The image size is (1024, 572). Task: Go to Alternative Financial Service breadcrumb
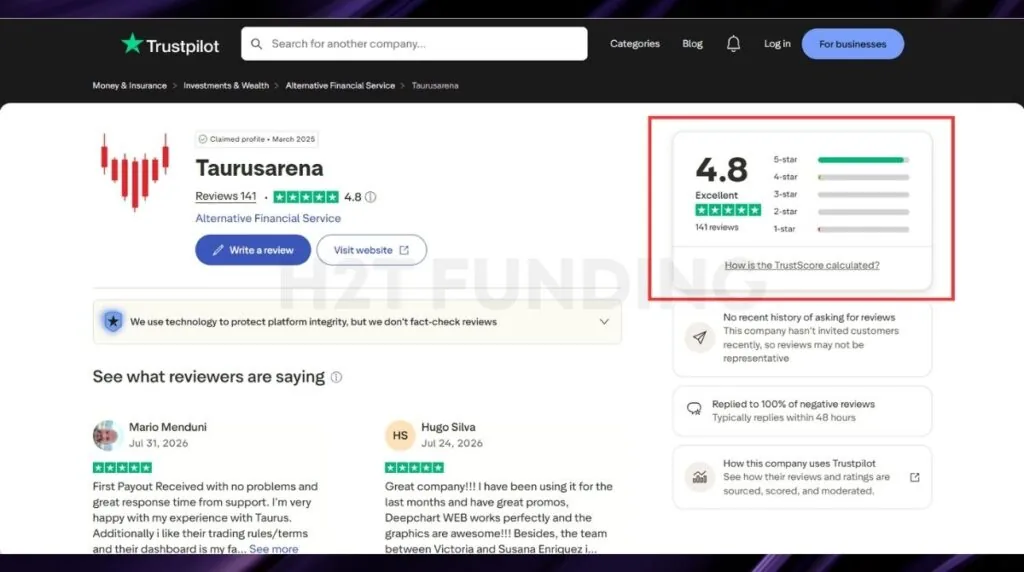[x=340, y=86]
